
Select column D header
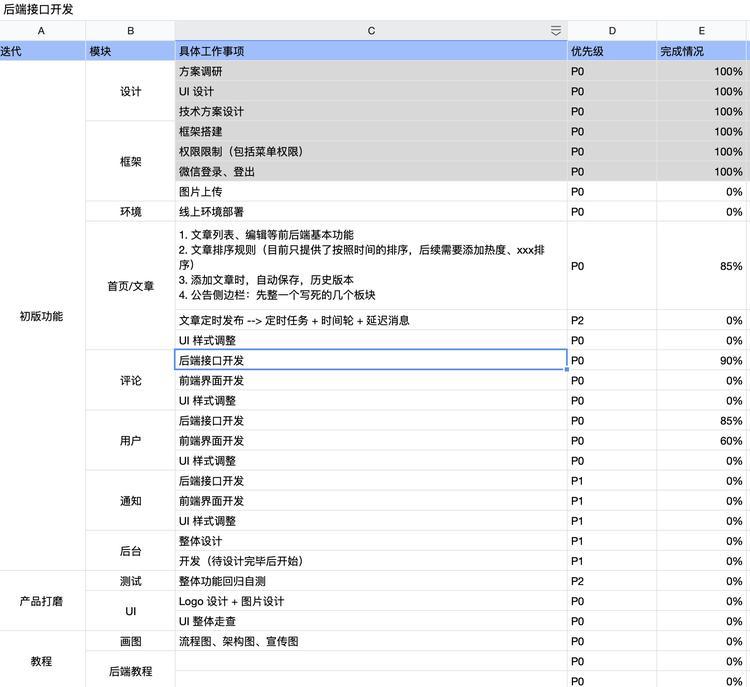point(612,31)
